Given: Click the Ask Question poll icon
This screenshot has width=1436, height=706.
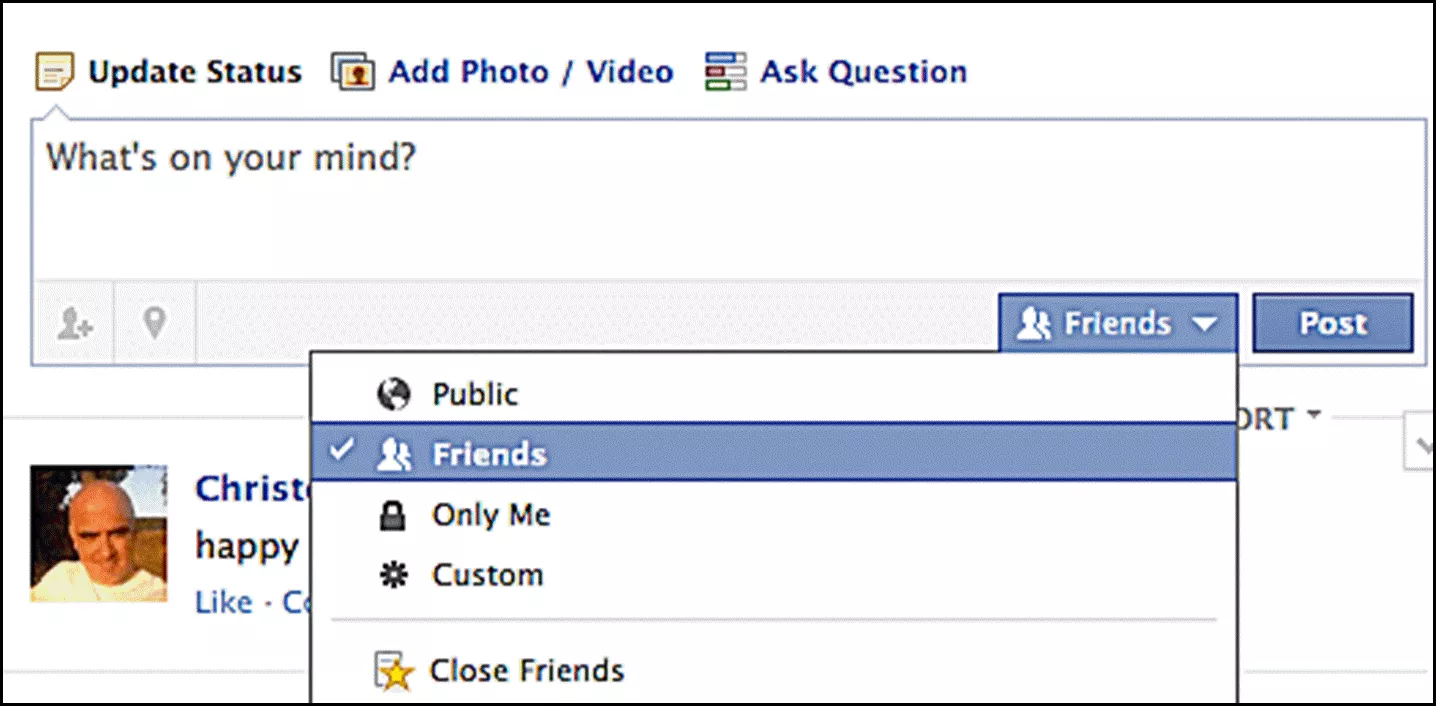Looking at the screenshot, I should [x=725, y=72].
